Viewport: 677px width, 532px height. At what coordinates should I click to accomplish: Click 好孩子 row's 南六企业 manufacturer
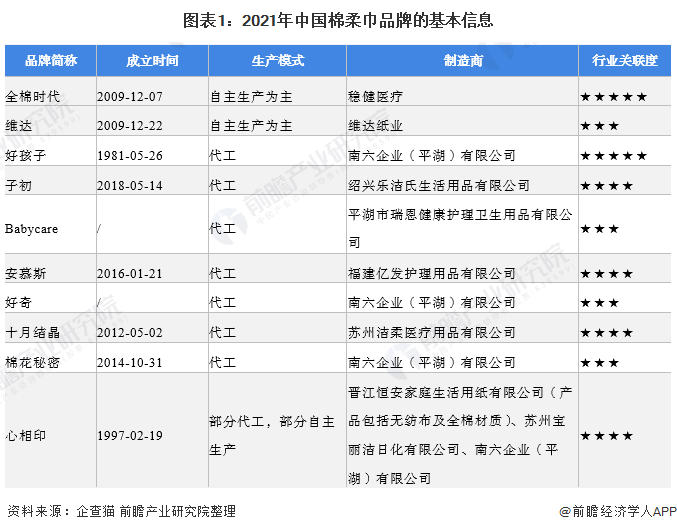coord(432,155)
